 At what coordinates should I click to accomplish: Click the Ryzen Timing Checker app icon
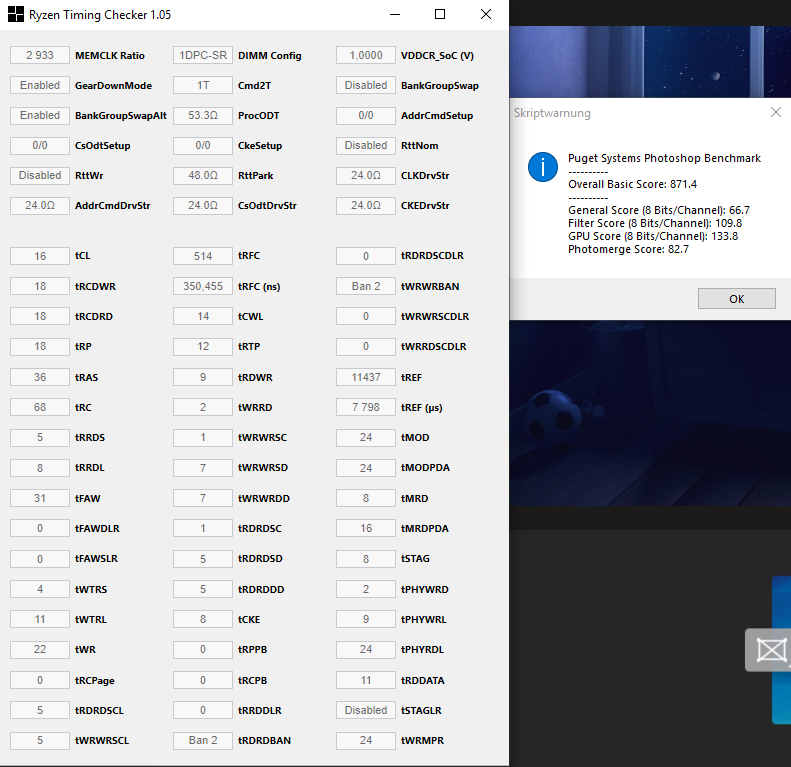[x=16, y=14]
